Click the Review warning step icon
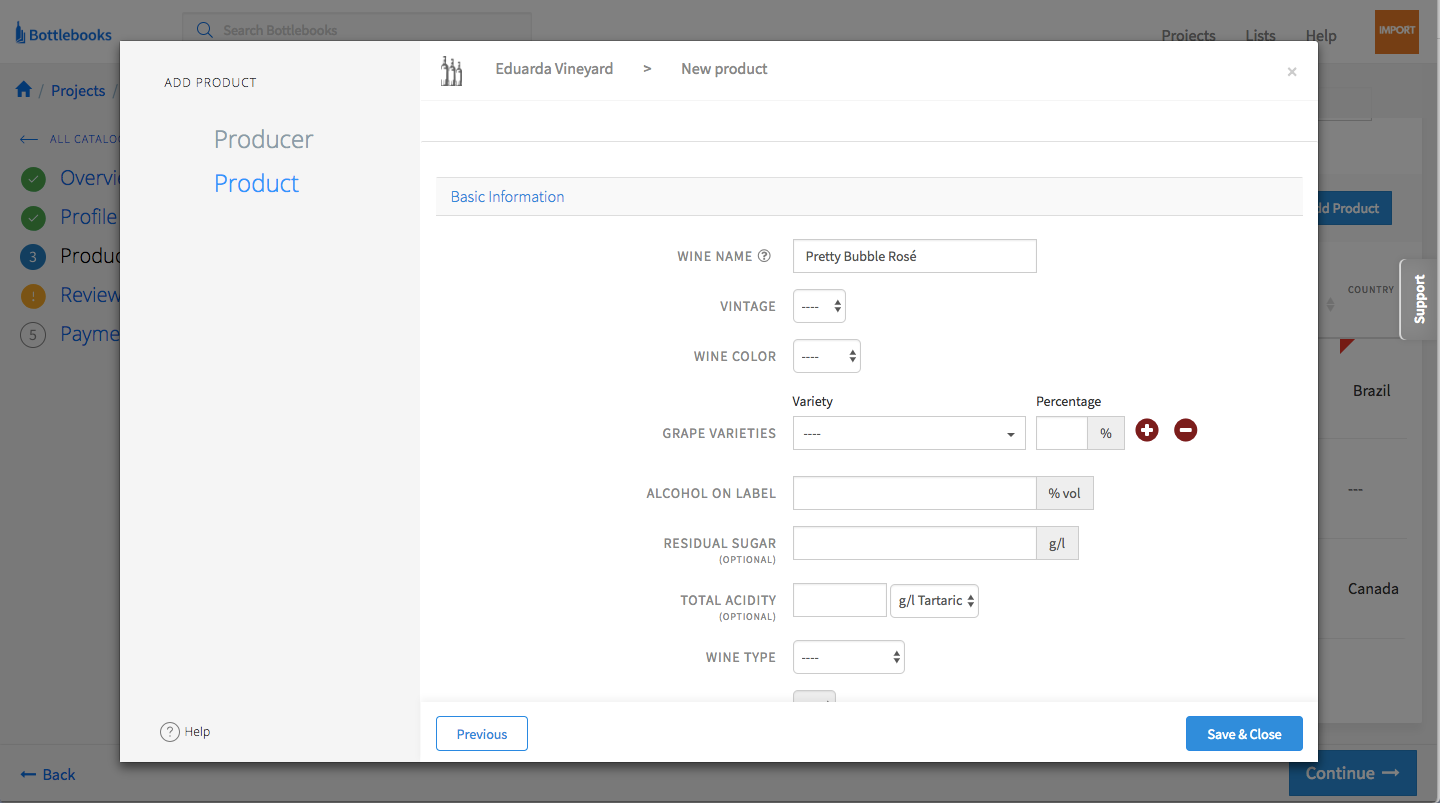Screen dimensions: 1440x803 pyautogui.click(x=33, y=296)
